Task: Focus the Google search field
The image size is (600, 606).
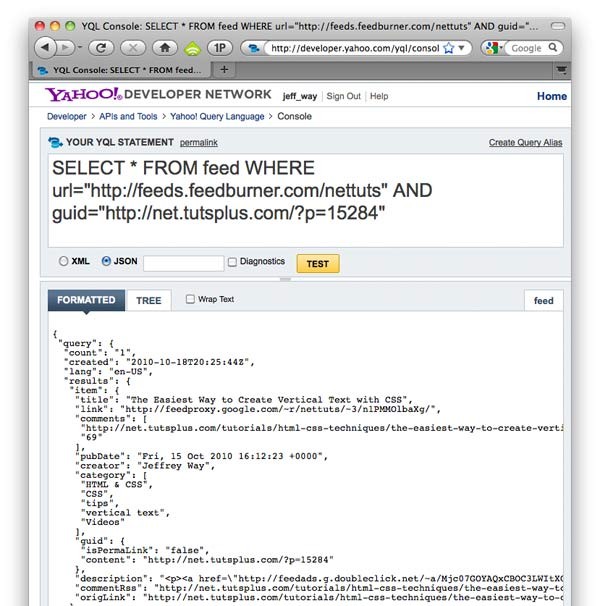Action: coord(528,48)
